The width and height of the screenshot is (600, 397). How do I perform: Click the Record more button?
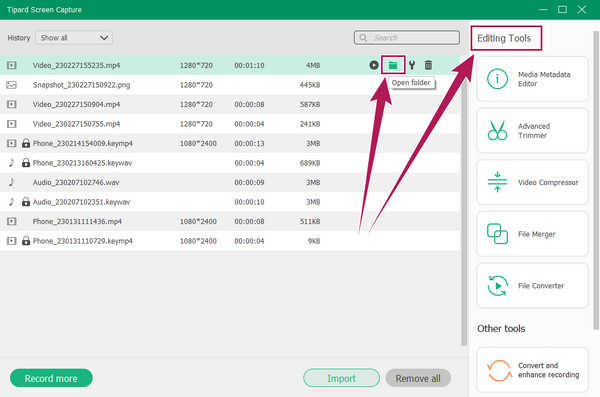[x=51, y=378]
